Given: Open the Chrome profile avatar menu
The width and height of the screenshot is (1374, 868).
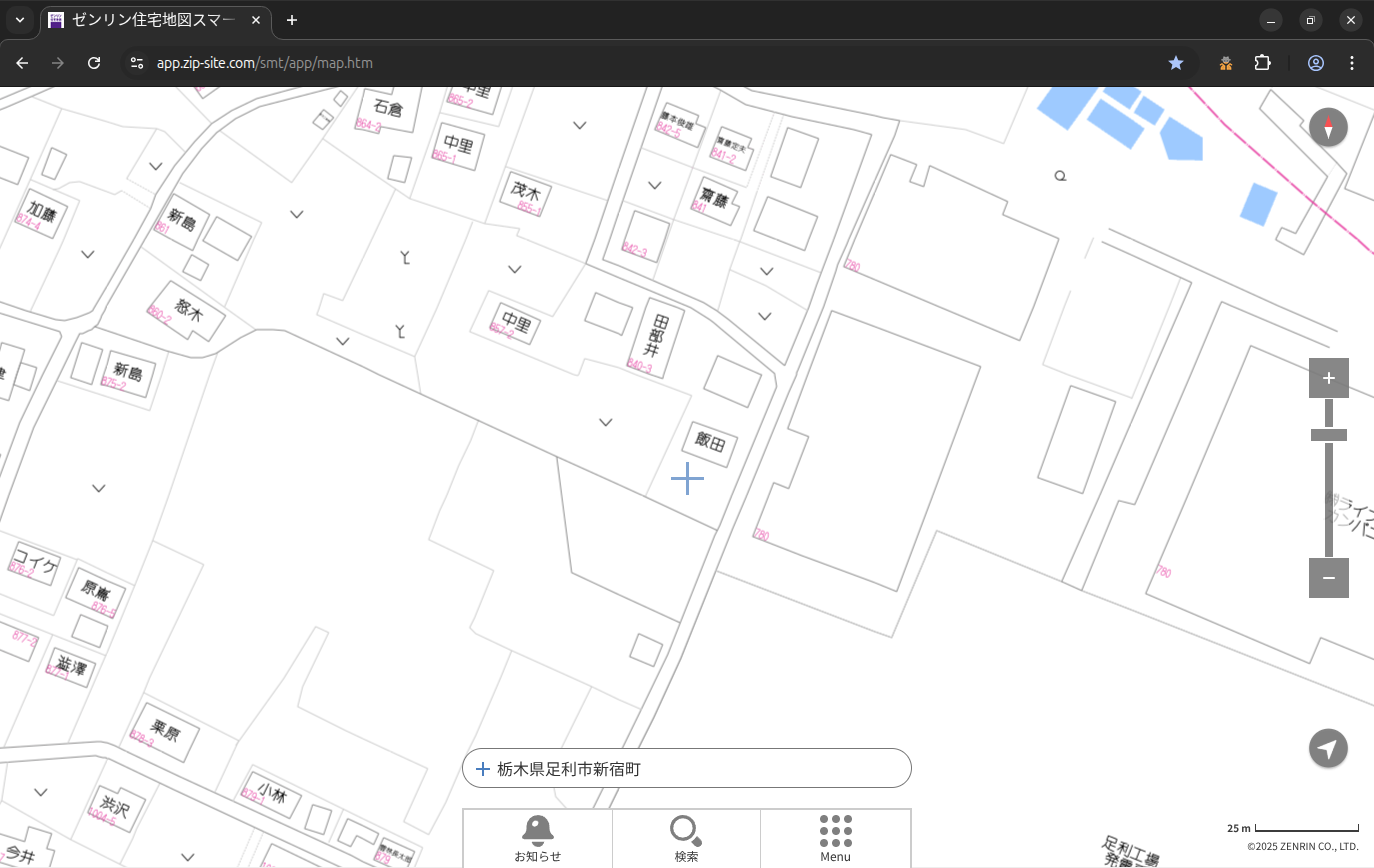Looking at the screenshot, I should (1316, 63).
